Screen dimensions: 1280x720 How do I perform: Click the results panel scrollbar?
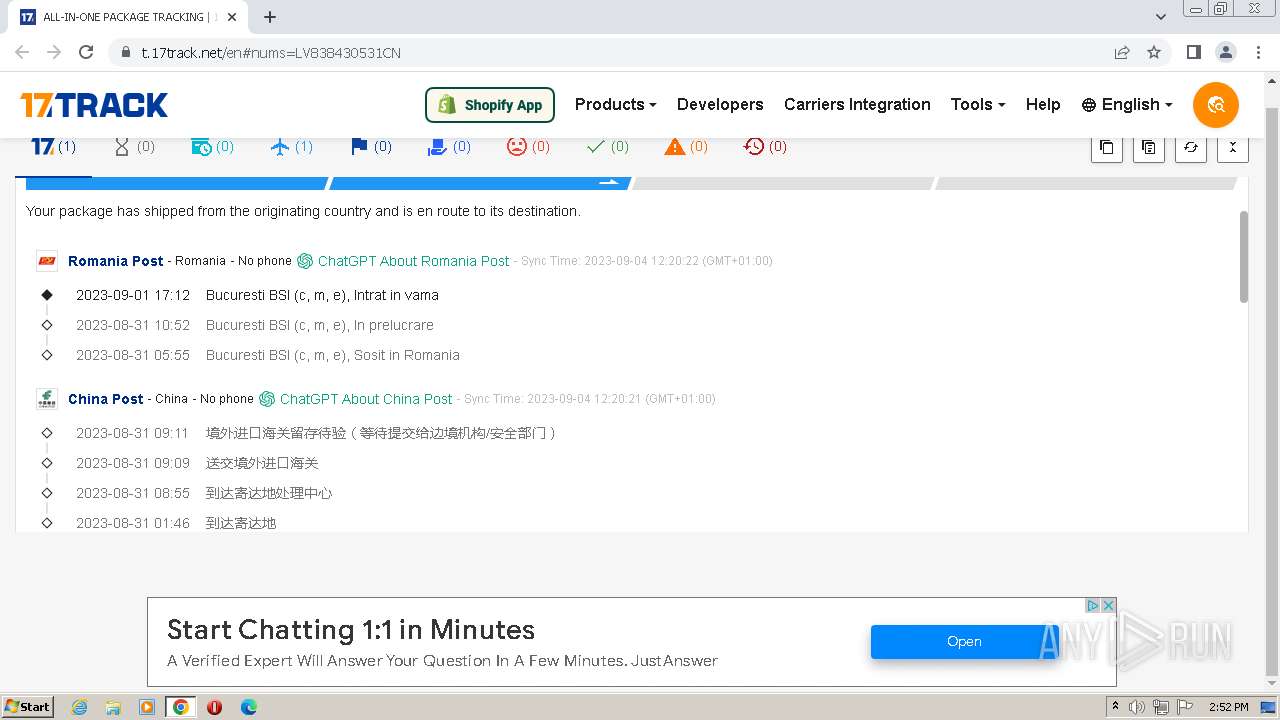1244,256
